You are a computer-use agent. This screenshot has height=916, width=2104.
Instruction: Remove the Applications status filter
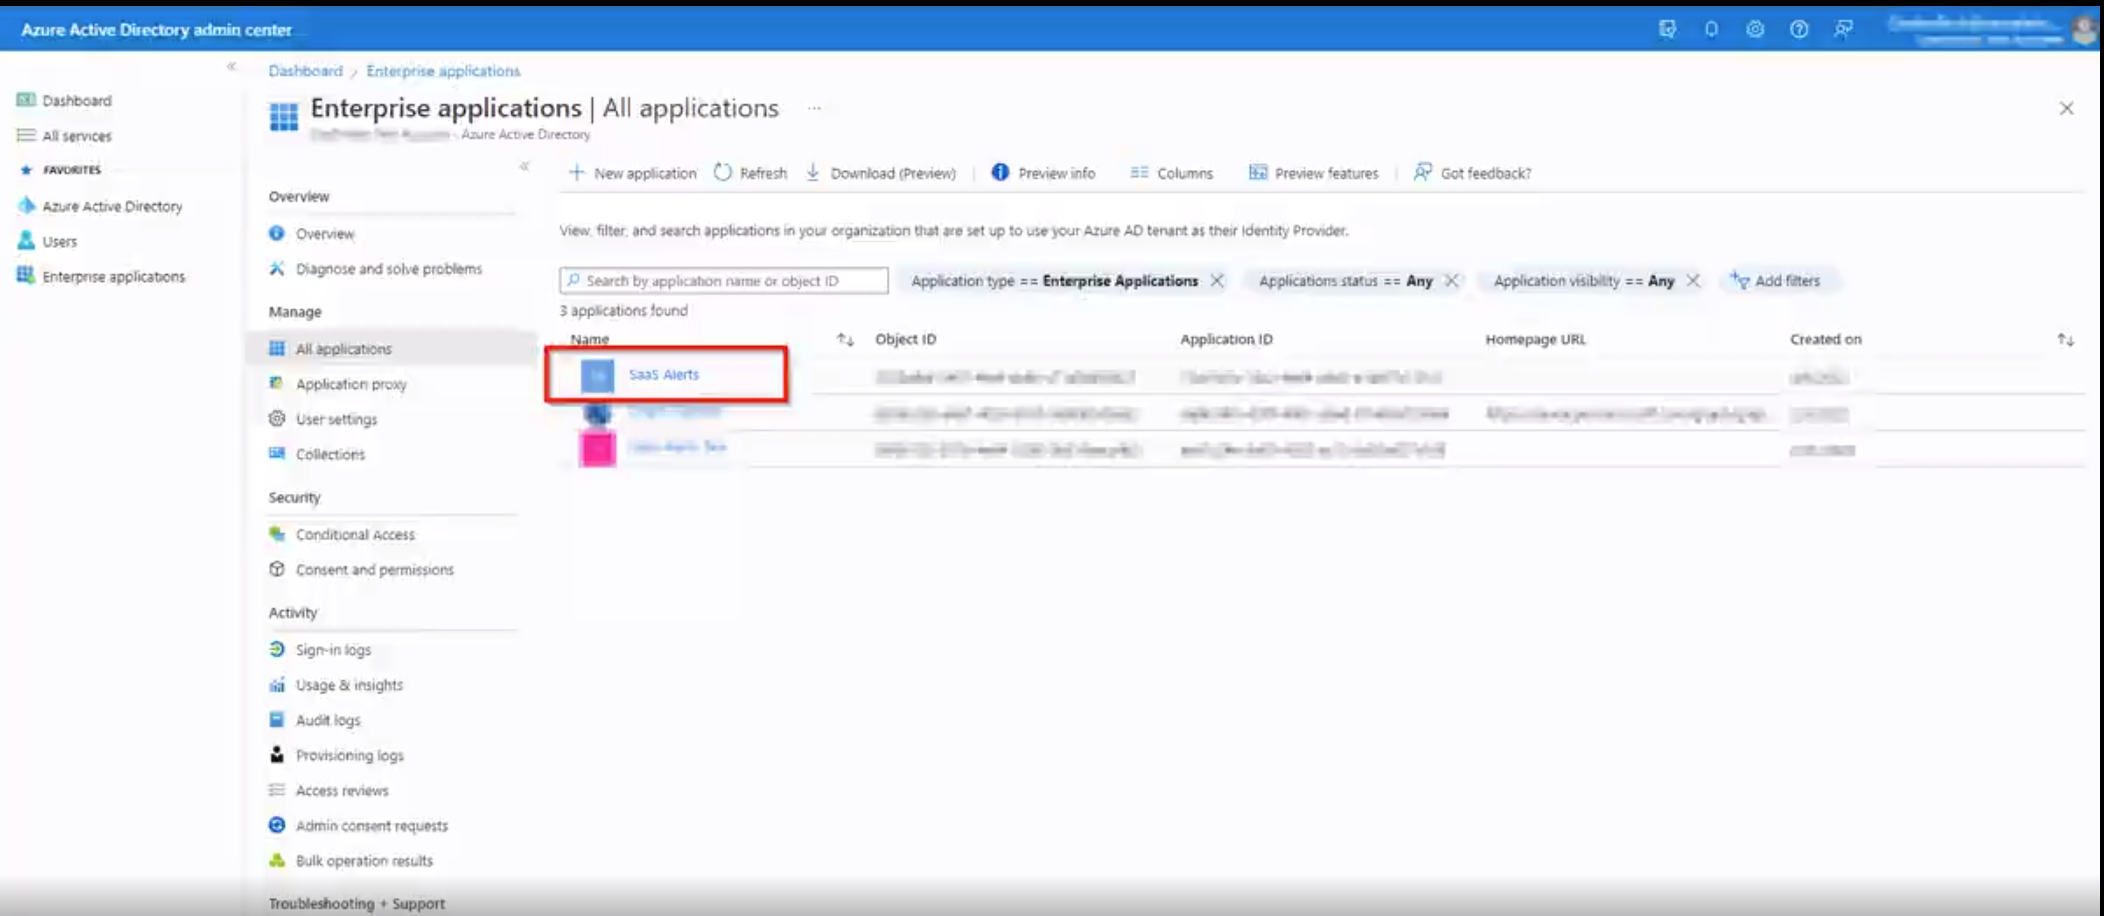(x=1451, y=281)
